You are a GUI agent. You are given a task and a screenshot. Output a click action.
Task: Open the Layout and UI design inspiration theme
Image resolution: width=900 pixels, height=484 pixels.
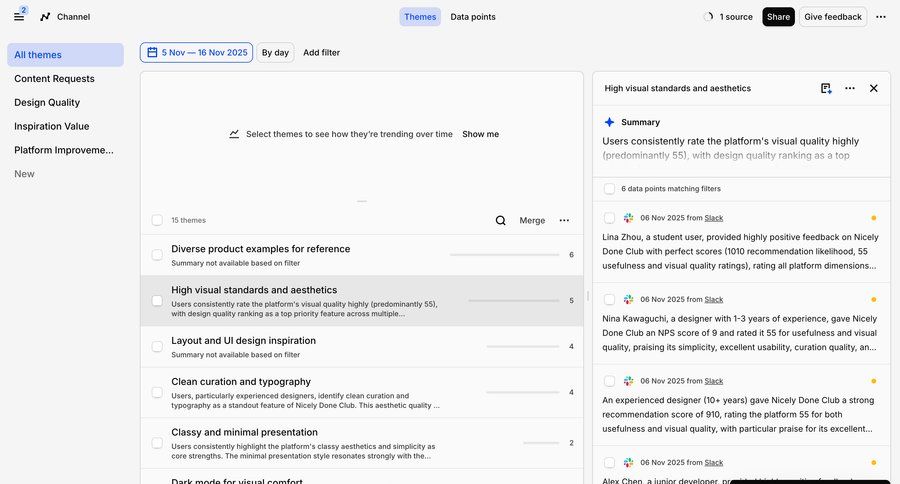tap(362, 347)
